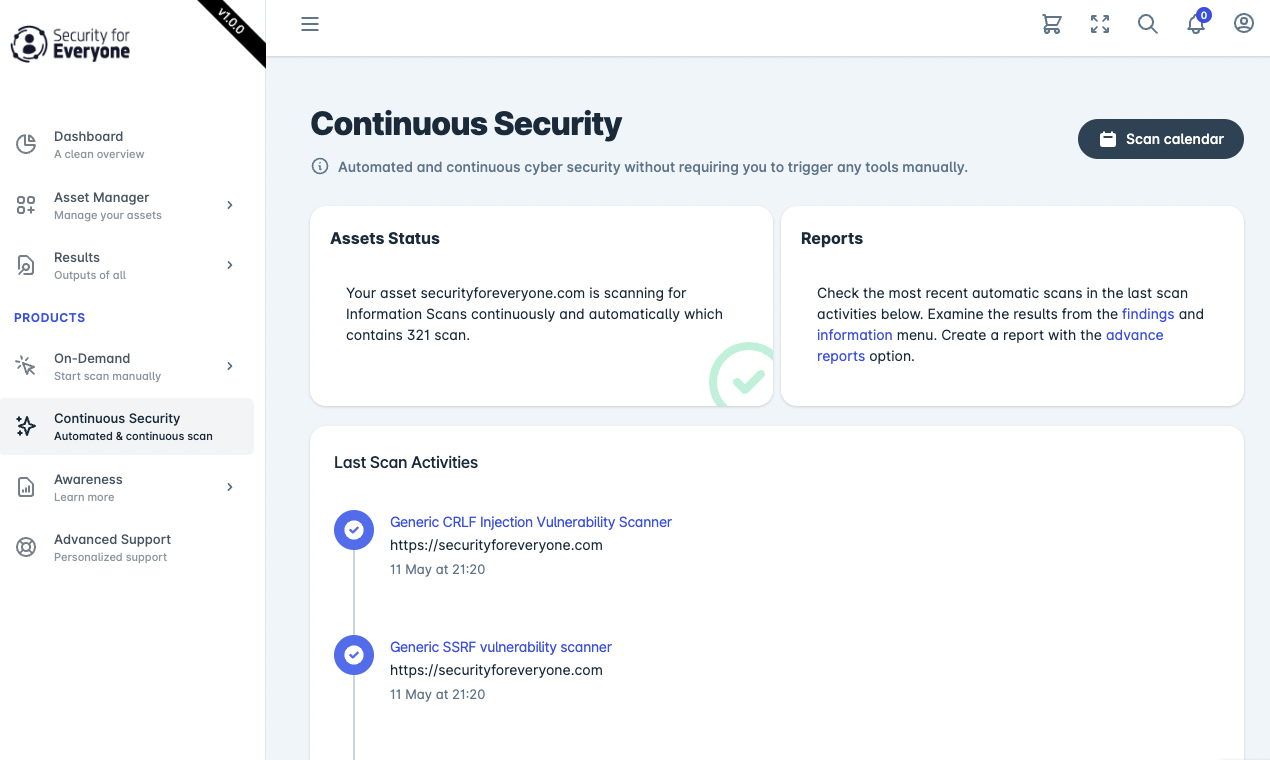Open Advanced Support in the sidebar
This screenshot has height=760, width=1270.
pyautogui.click(x=127, y=547)
